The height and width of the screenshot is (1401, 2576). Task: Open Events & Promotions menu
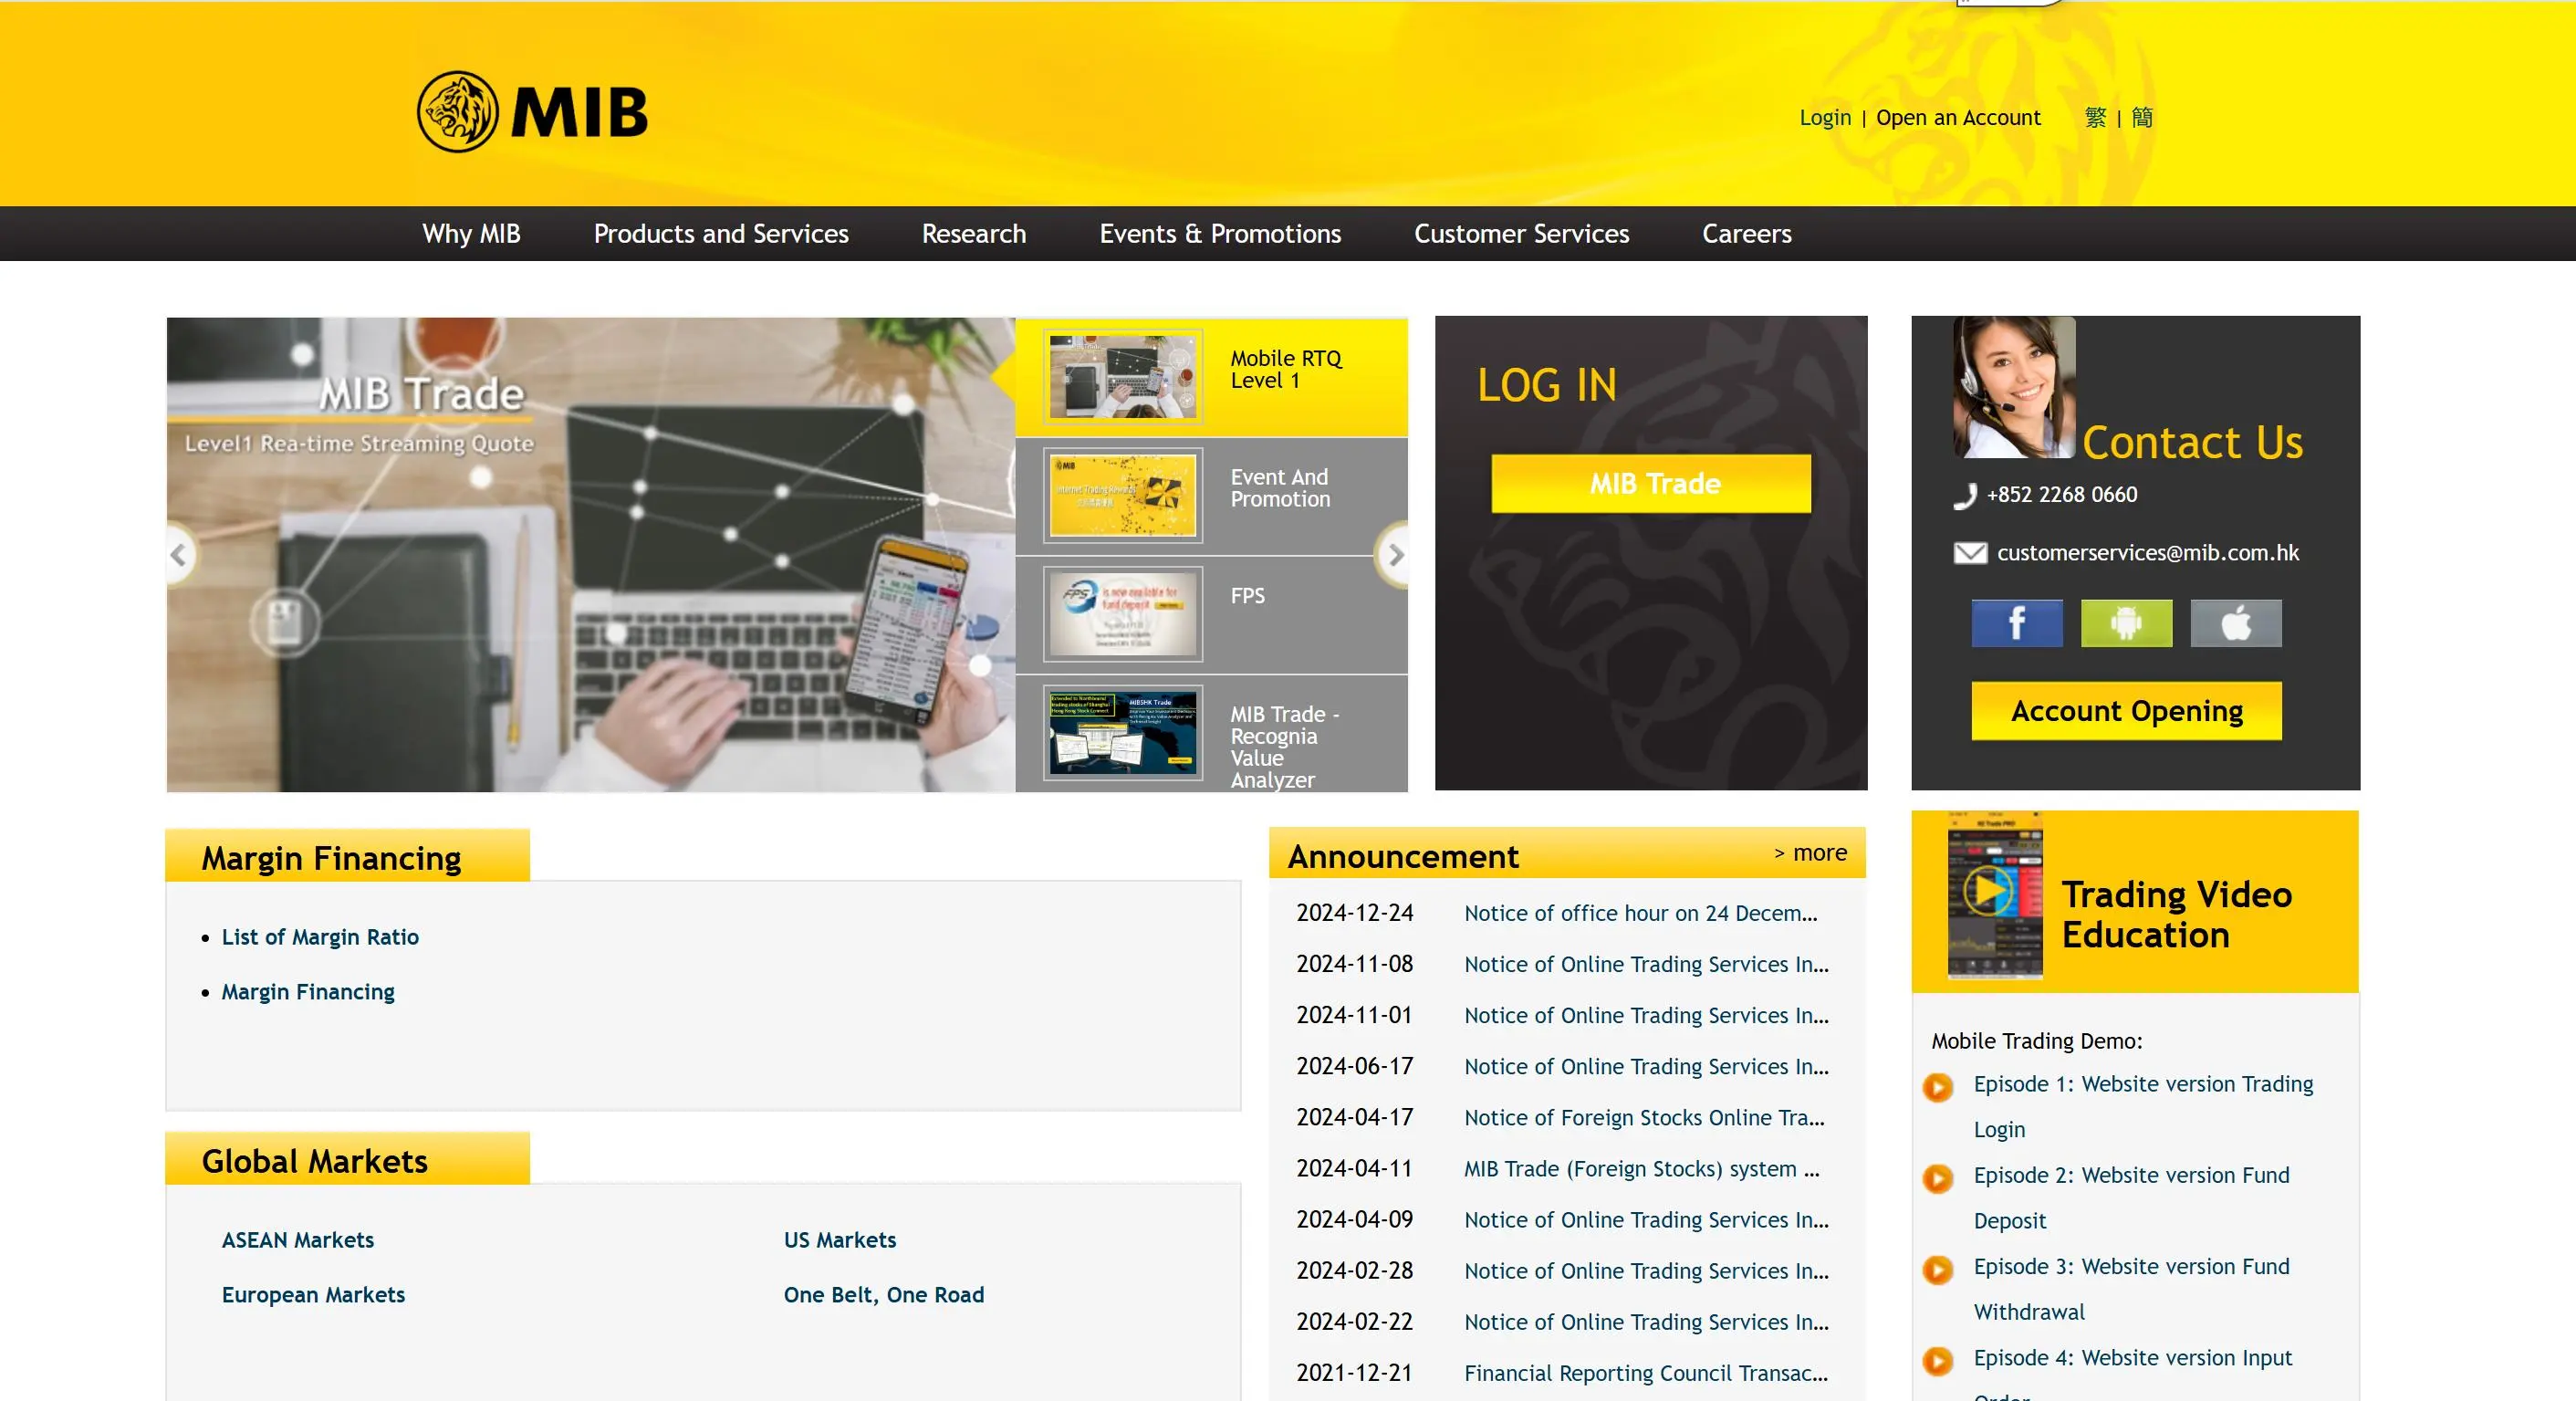[1220, 234]
